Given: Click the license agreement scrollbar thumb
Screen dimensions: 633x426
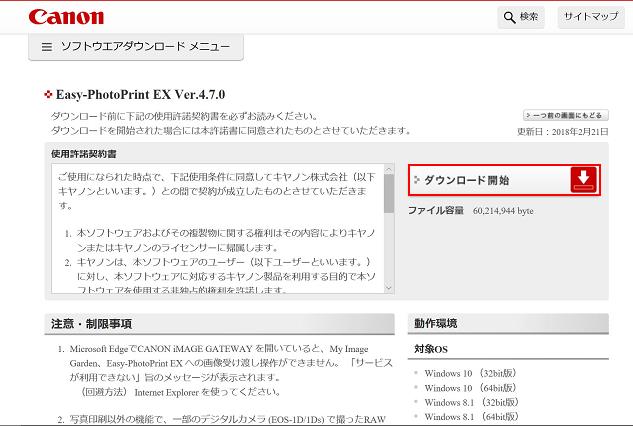Looking at the screenshot, I should pos(389,193).
